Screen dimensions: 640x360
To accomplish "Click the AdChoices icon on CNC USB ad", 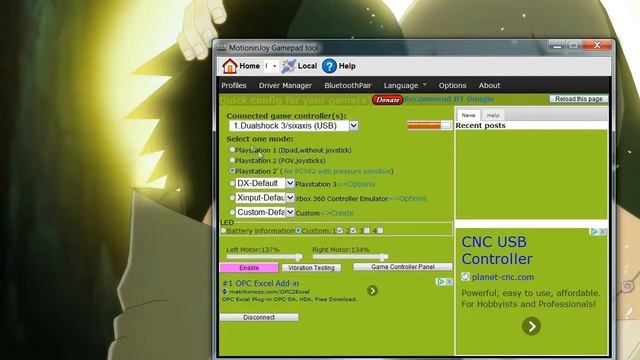I will point(594,232).
